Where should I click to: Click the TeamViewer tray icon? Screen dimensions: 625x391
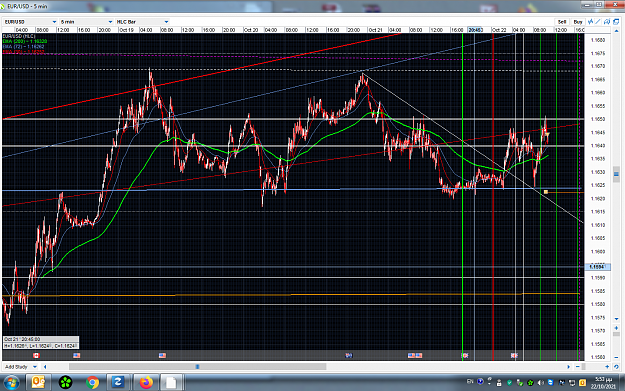(x=551, y=383)
